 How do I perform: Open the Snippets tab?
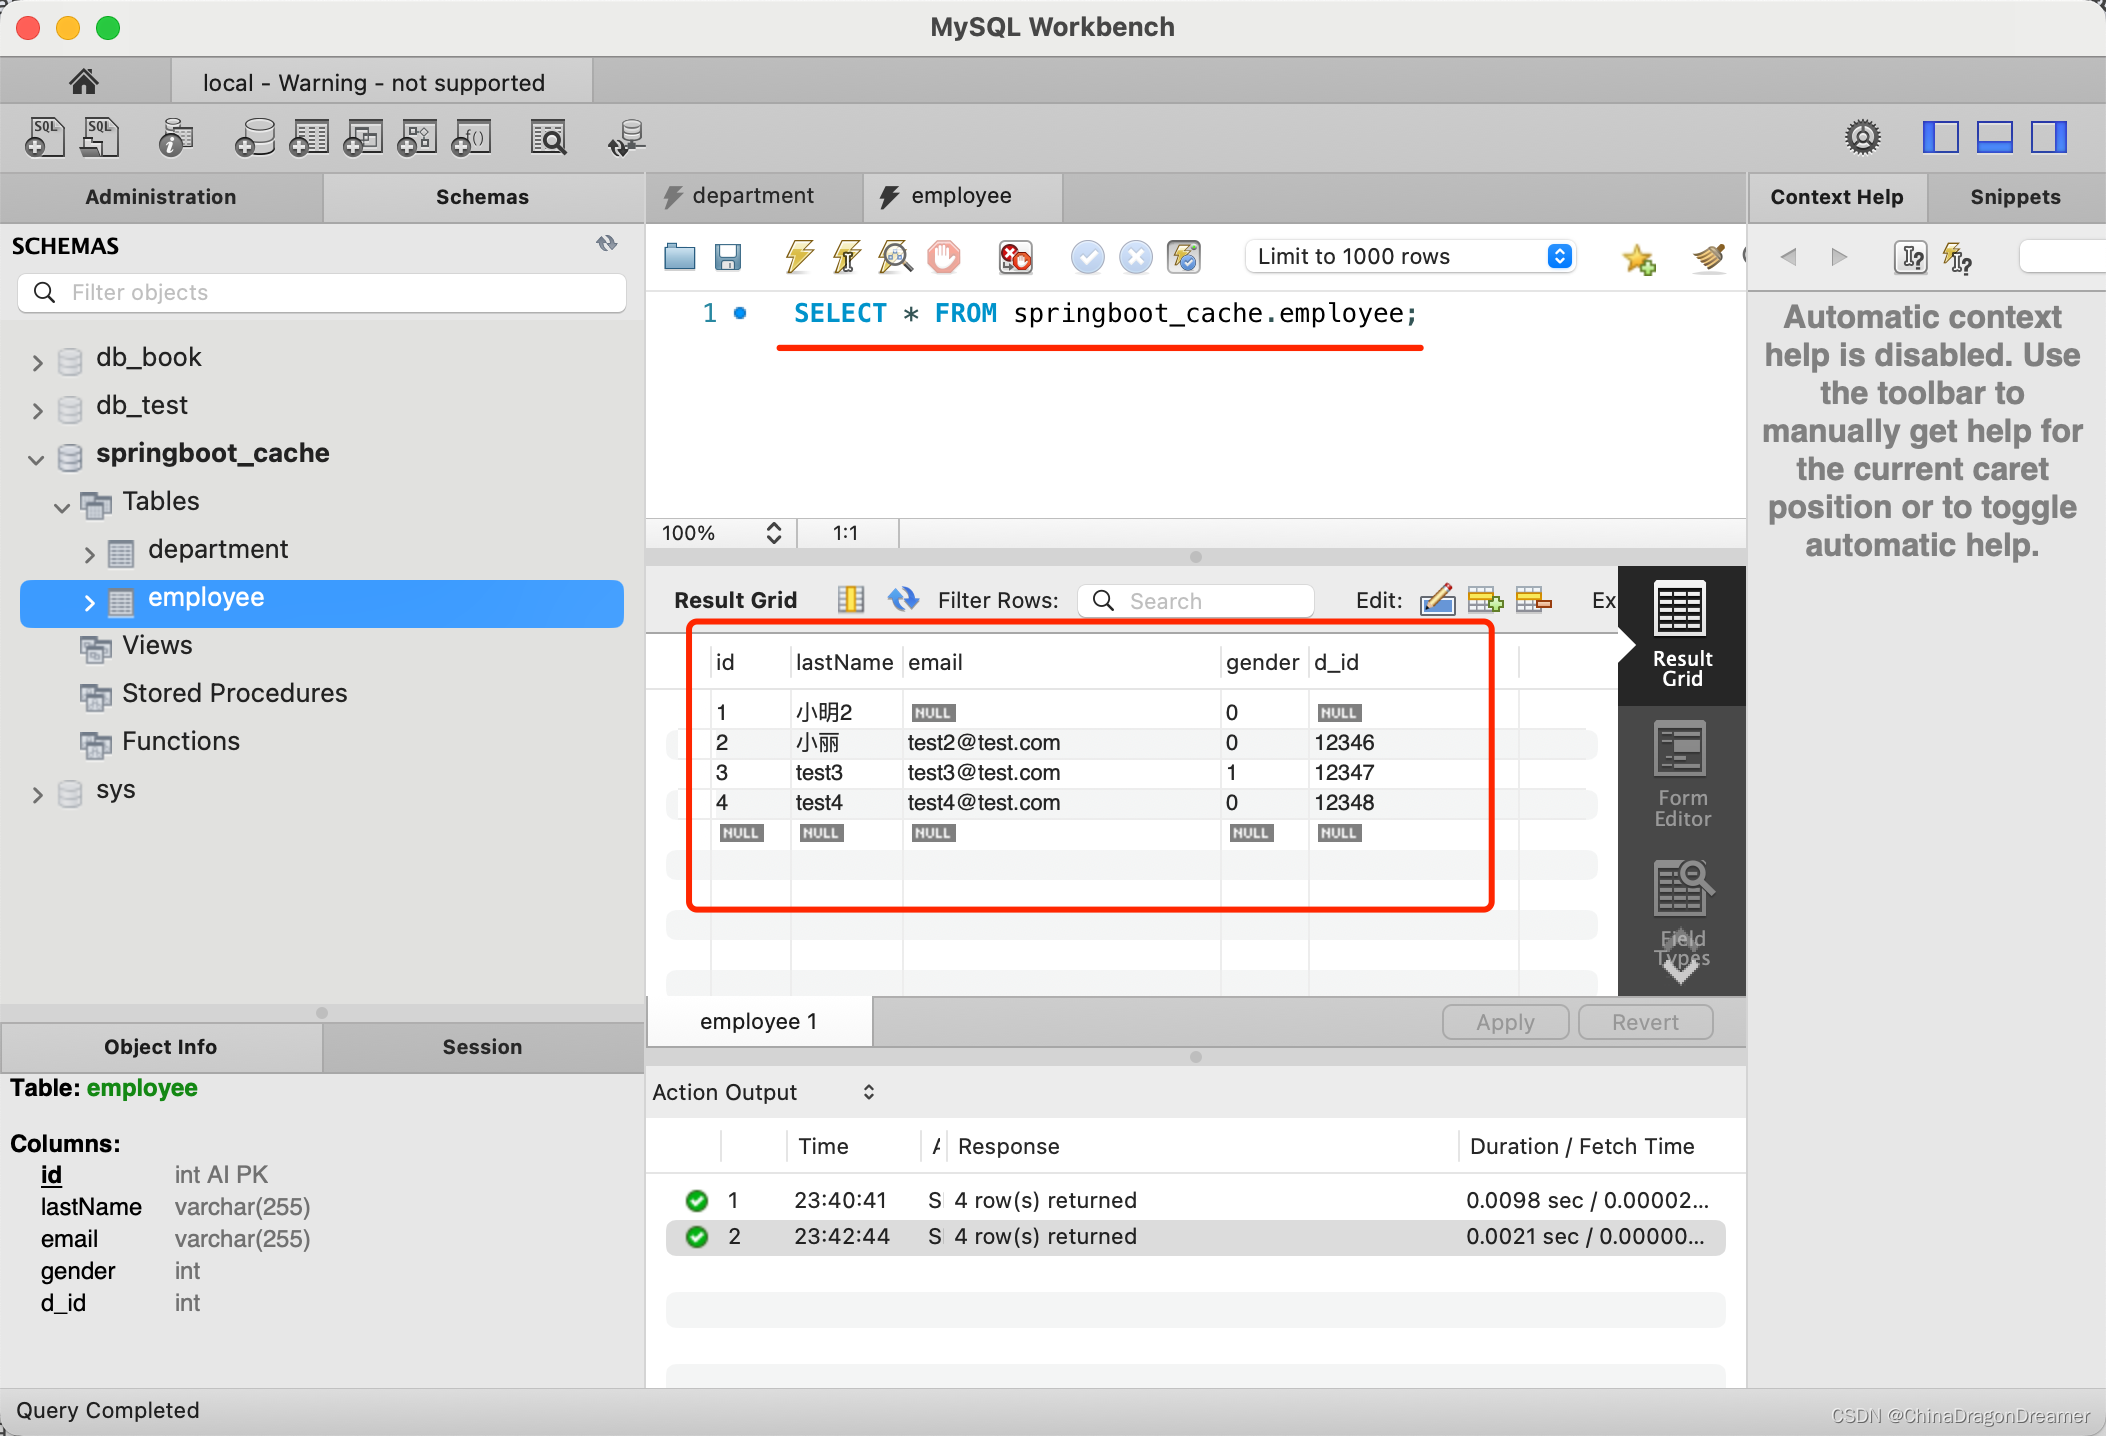point(2016,197)
